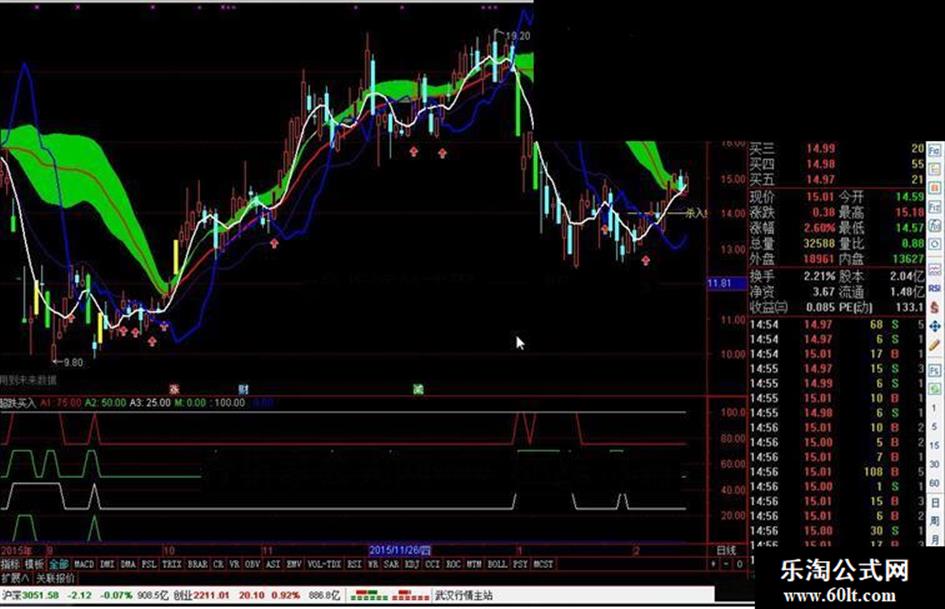Screen dimensions: 945x609
Task: Click the 19.20 high price label
Action: pyautogui.click(x=517, y=36)
